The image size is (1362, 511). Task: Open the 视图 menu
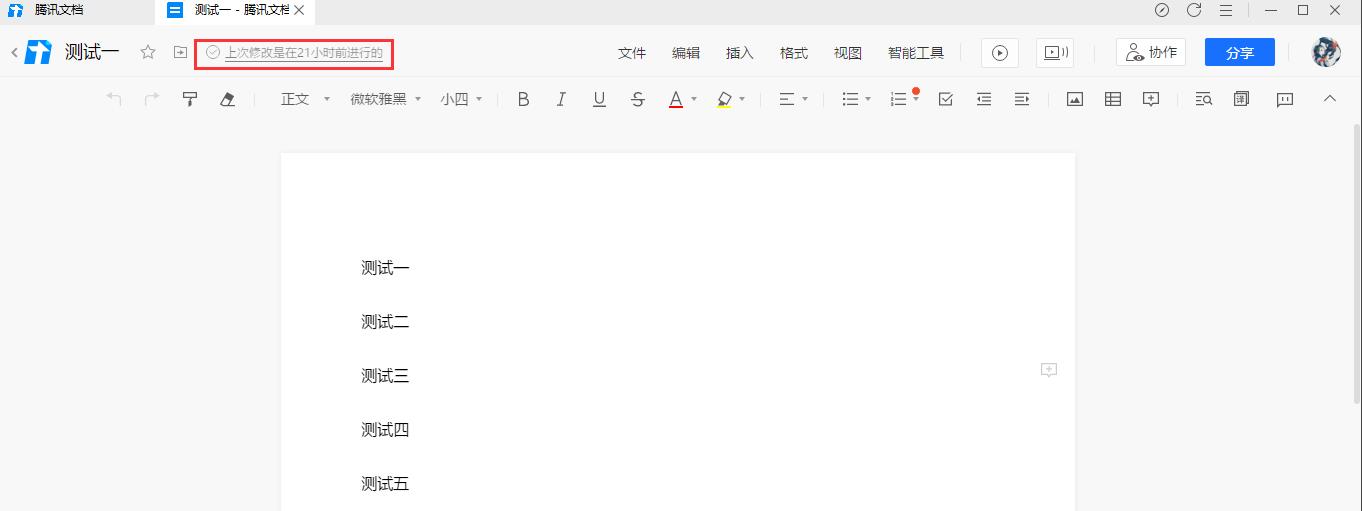[848, 53]
